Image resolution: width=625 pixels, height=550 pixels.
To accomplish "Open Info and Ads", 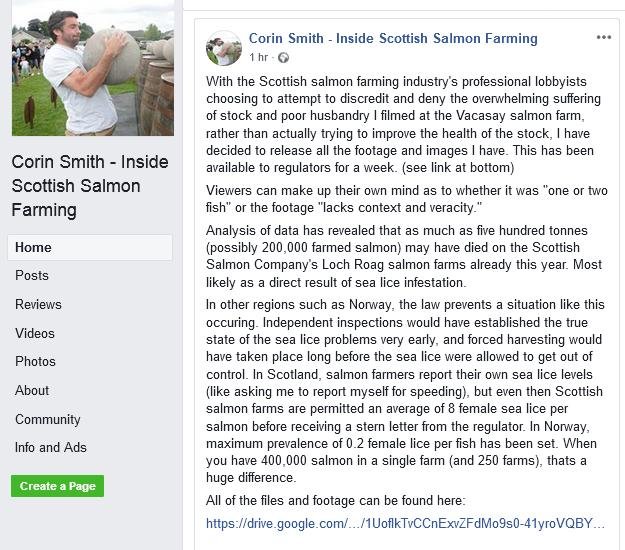I will pos(51,447).
